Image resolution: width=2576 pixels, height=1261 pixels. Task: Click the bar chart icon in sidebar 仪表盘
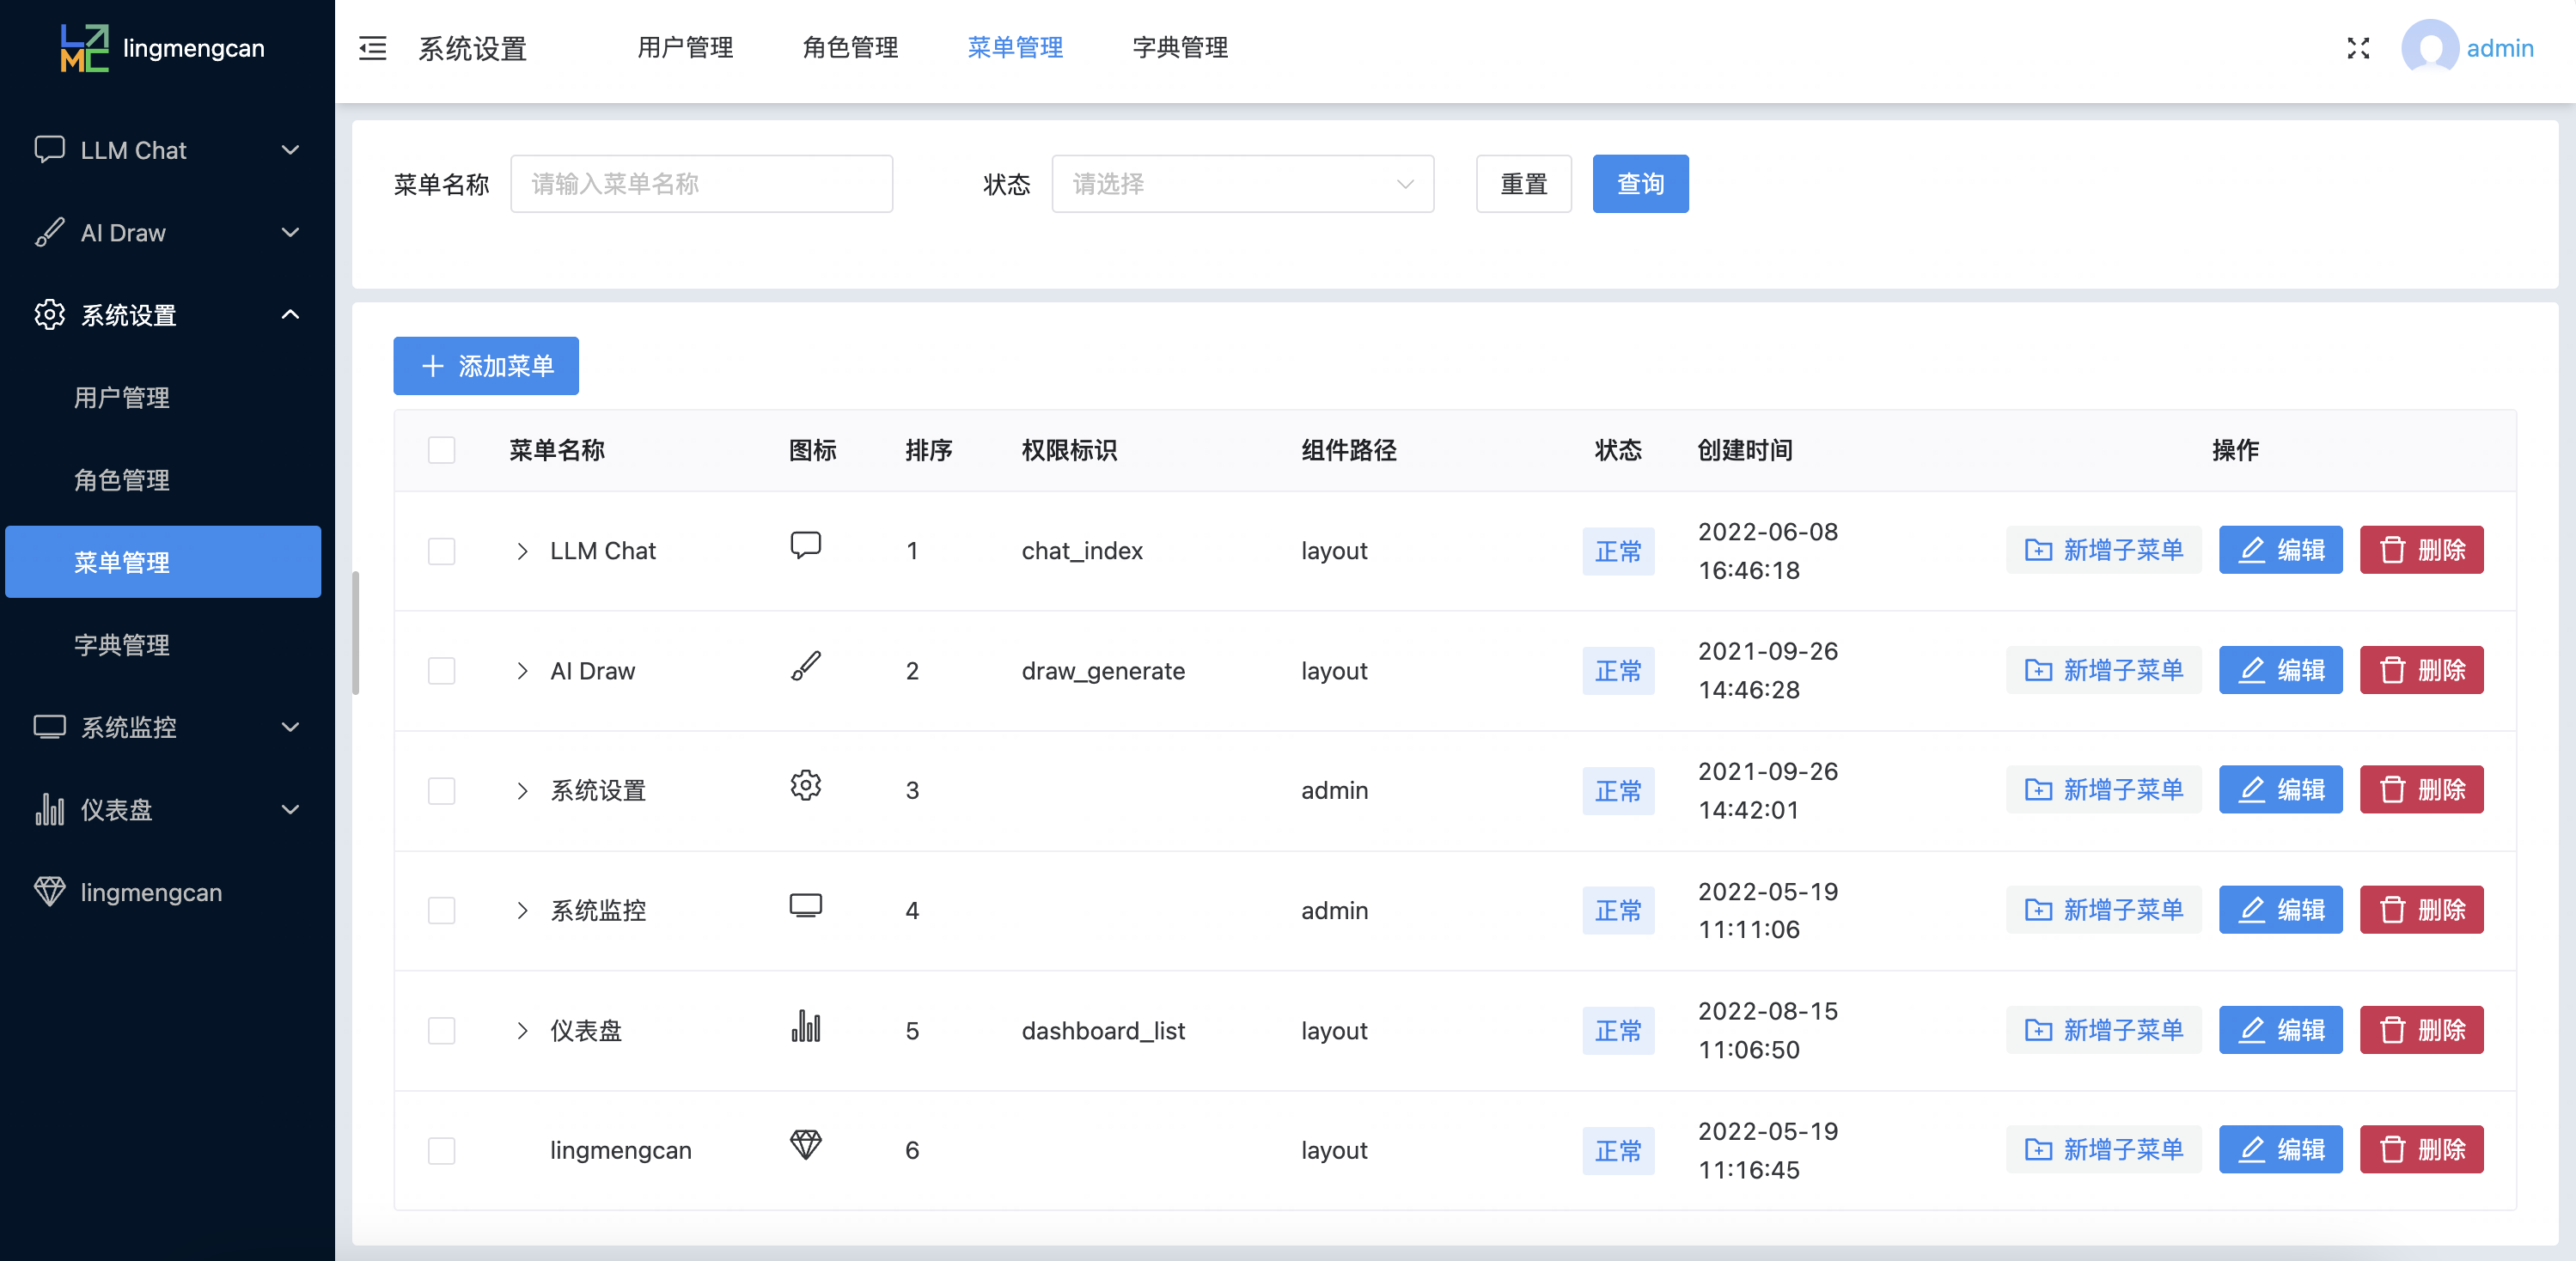pyautogui.click(x=49, y=809)
